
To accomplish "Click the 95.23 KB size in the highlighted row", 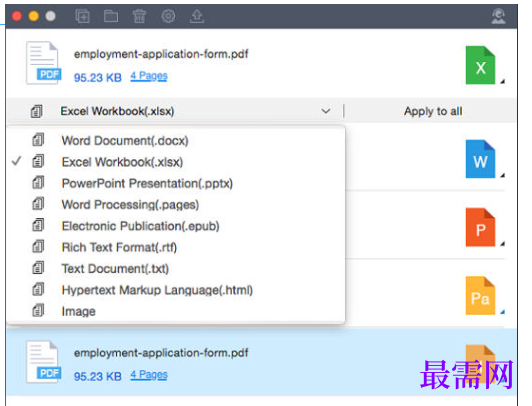I will pyautogui.click(x=98, y=376).
